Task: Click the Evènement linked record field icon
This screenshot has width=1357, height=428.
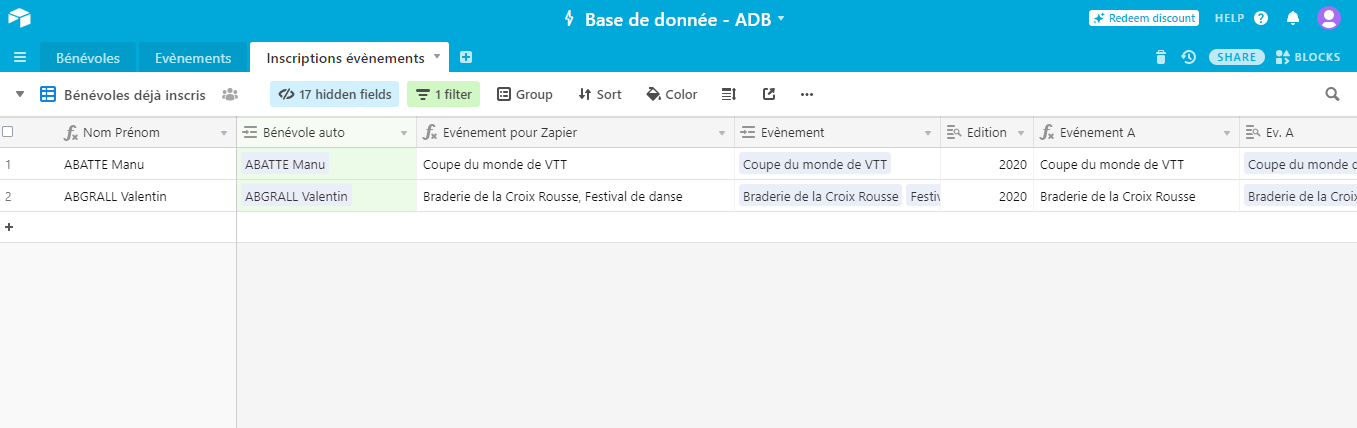Action: point(748,133)
